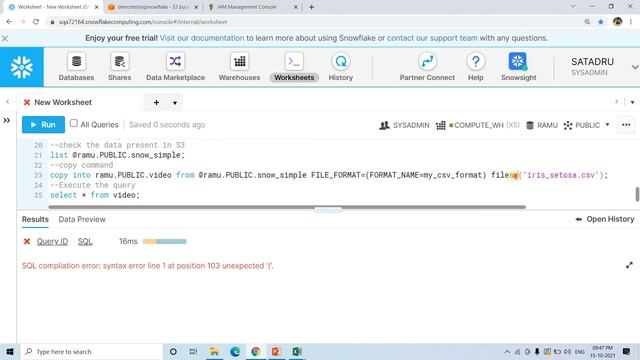Expand the error message view

click(629, 265)
